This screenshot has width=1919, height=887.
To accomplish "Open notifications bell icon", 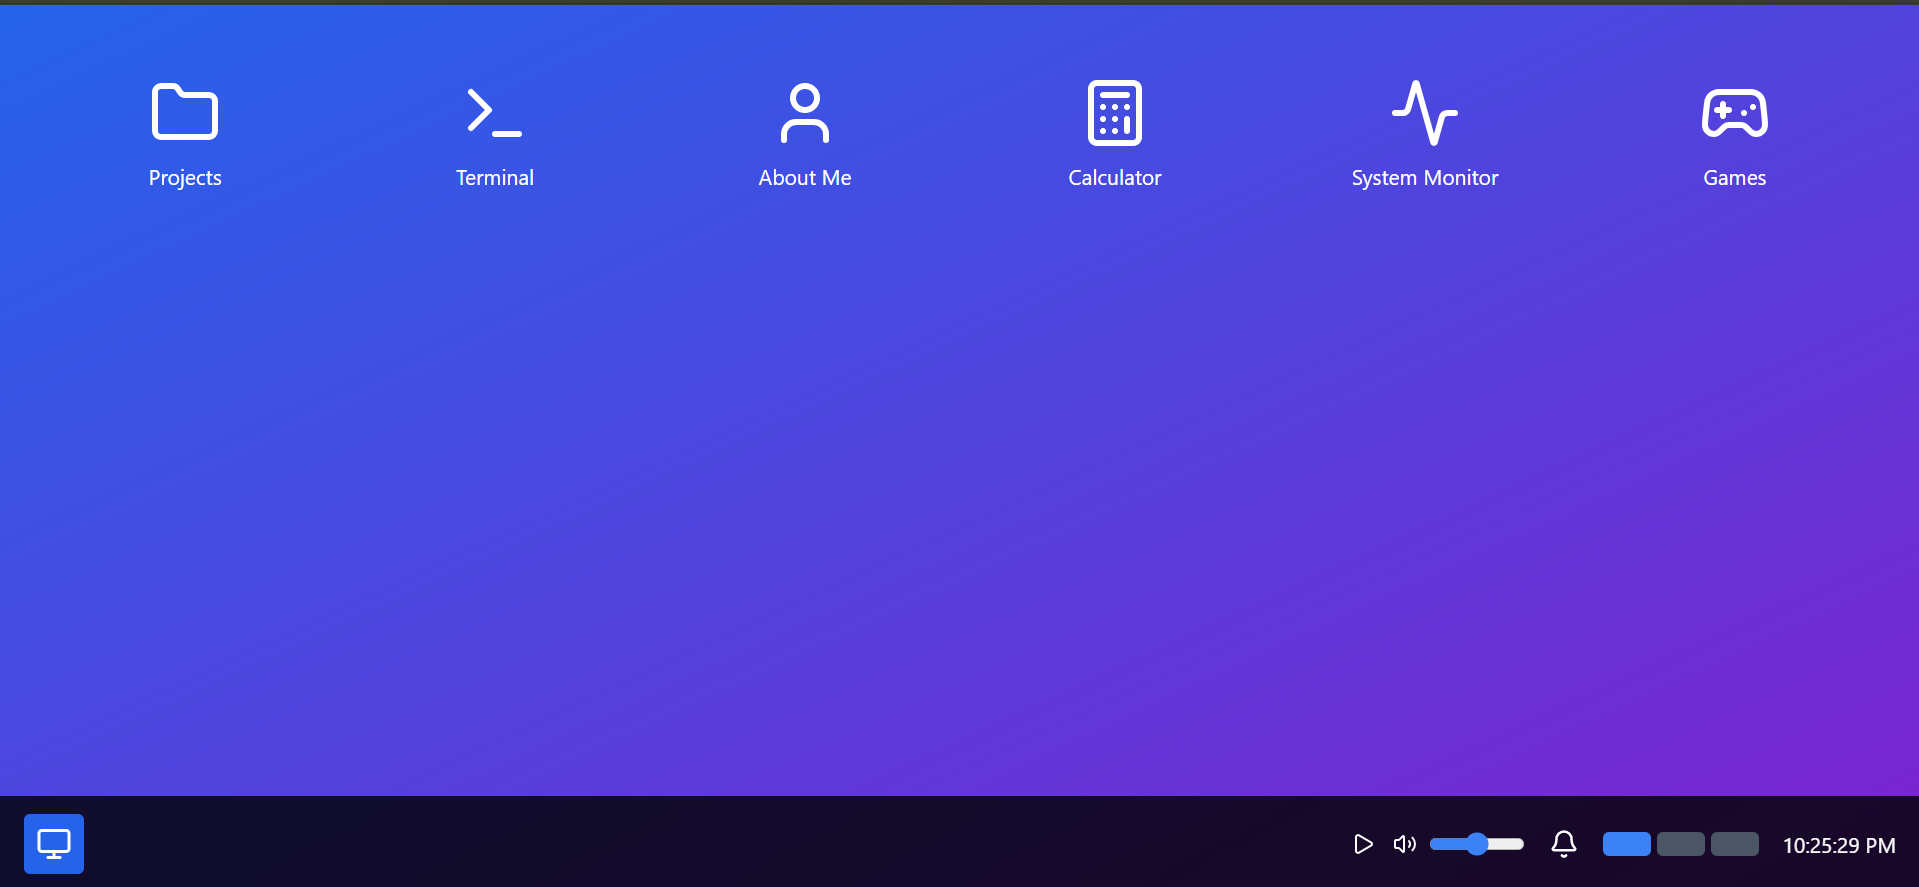I will (x=1564, y=844).
